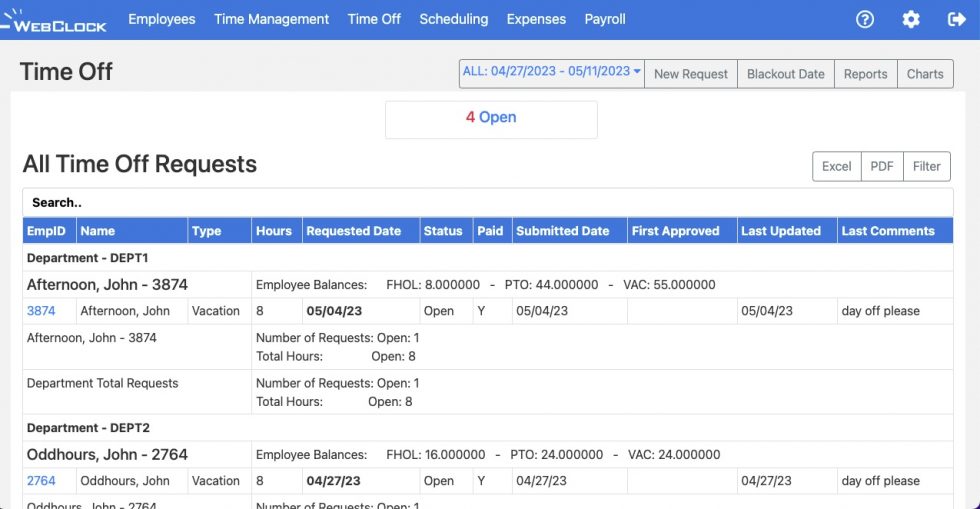
Task: Click the 4 Open requests summary
Action: (491, 118)
